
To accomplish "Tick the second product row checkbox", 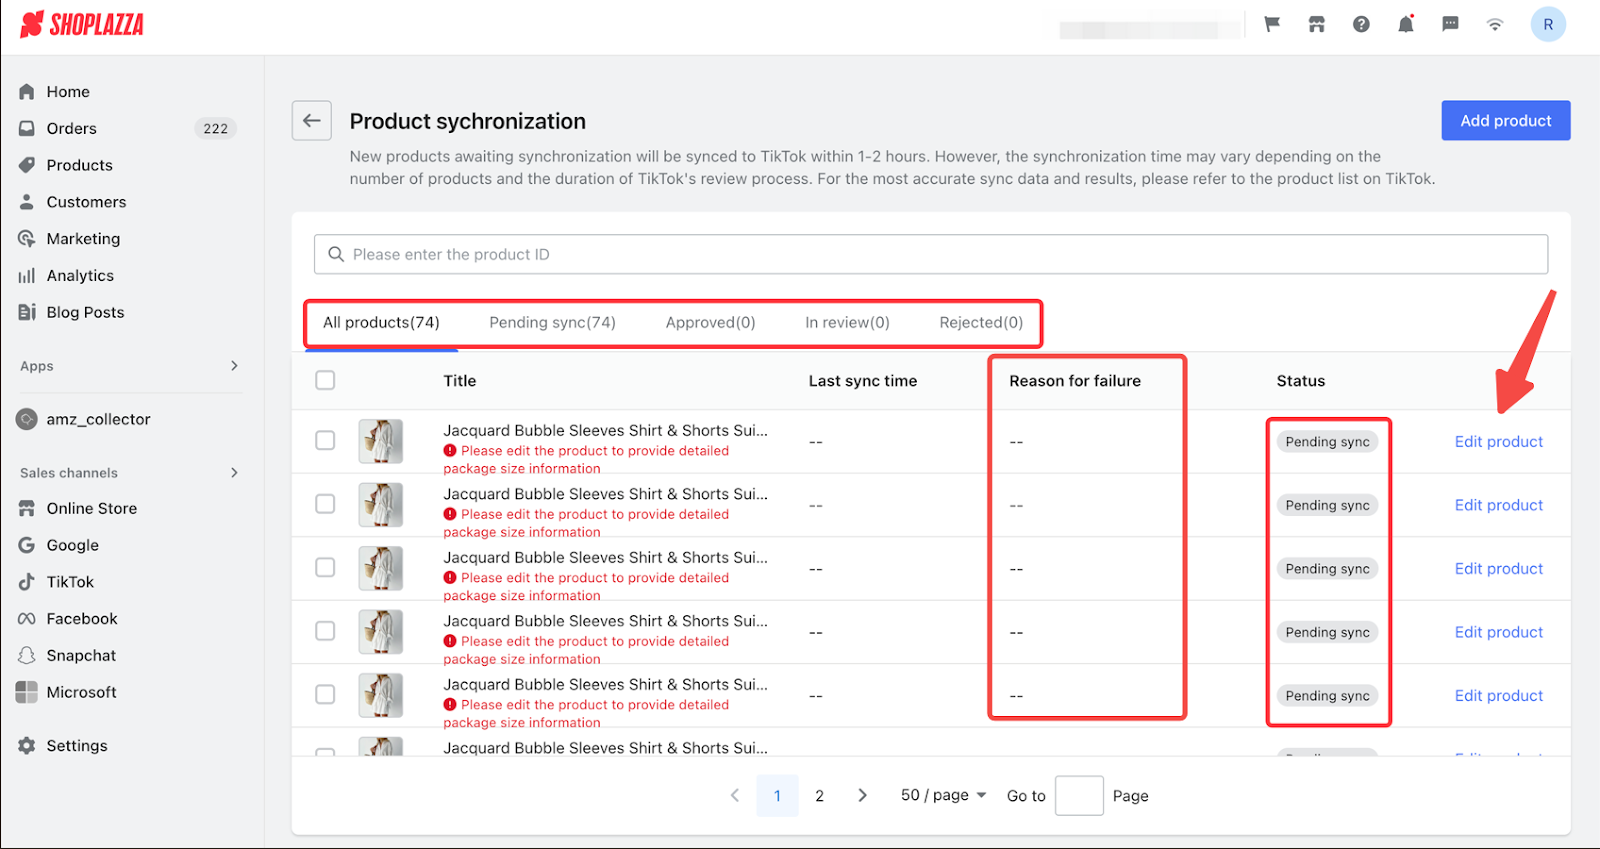I will [325, 504].
